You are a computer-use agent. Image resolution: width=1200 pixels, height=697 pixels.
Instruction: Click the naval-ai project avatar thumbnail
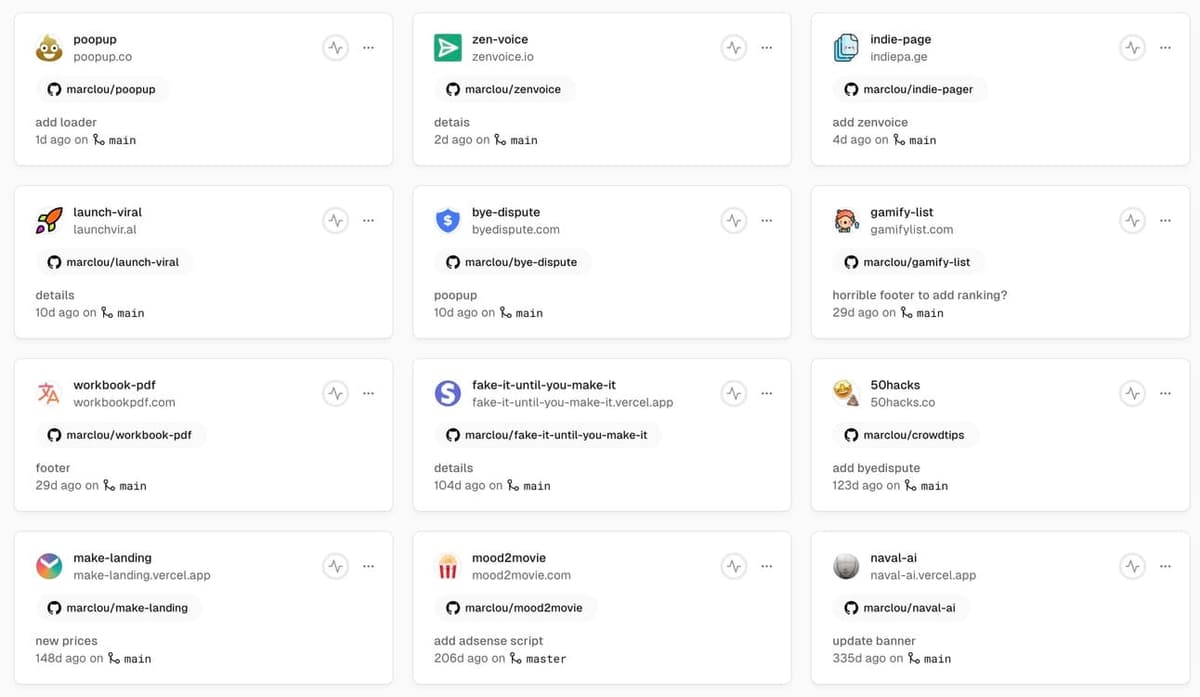pos(846,567)
